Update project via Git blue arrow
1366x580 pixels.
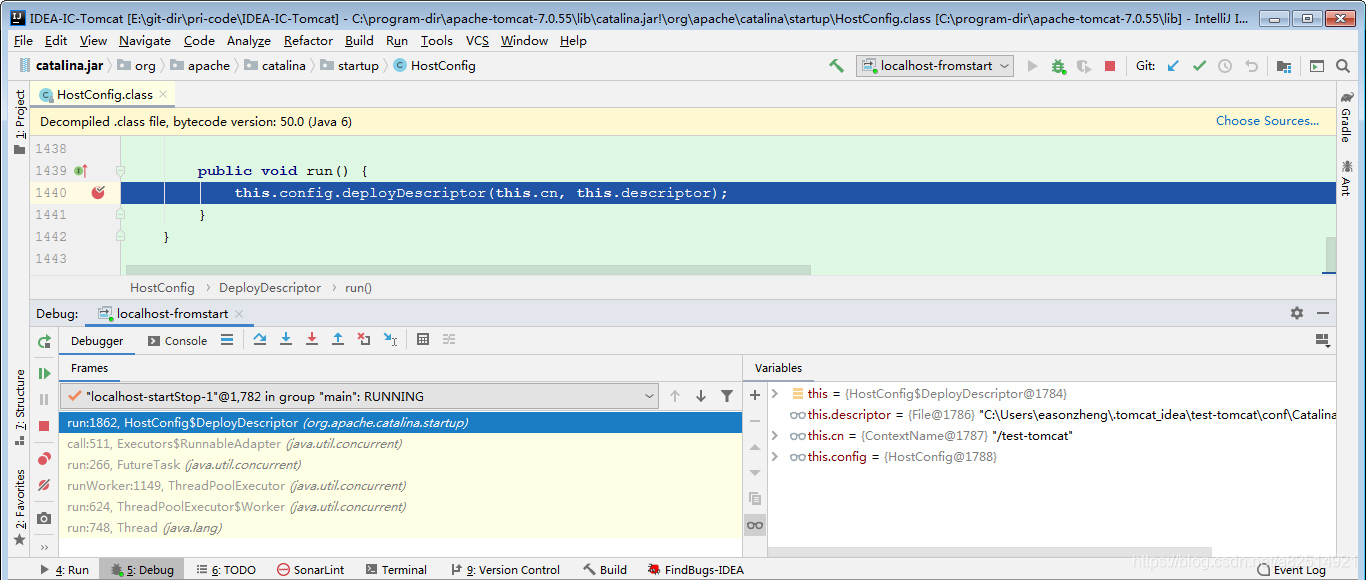[1173, 66]
